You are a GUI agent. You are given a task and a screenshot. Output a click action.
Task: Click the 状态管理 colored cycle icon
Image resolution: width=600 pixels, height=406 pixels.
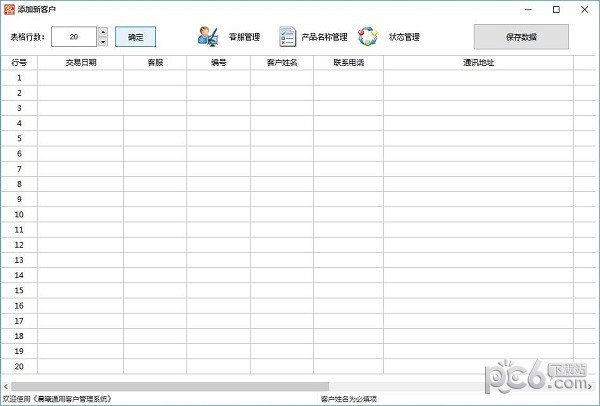[x=368, y=37]
